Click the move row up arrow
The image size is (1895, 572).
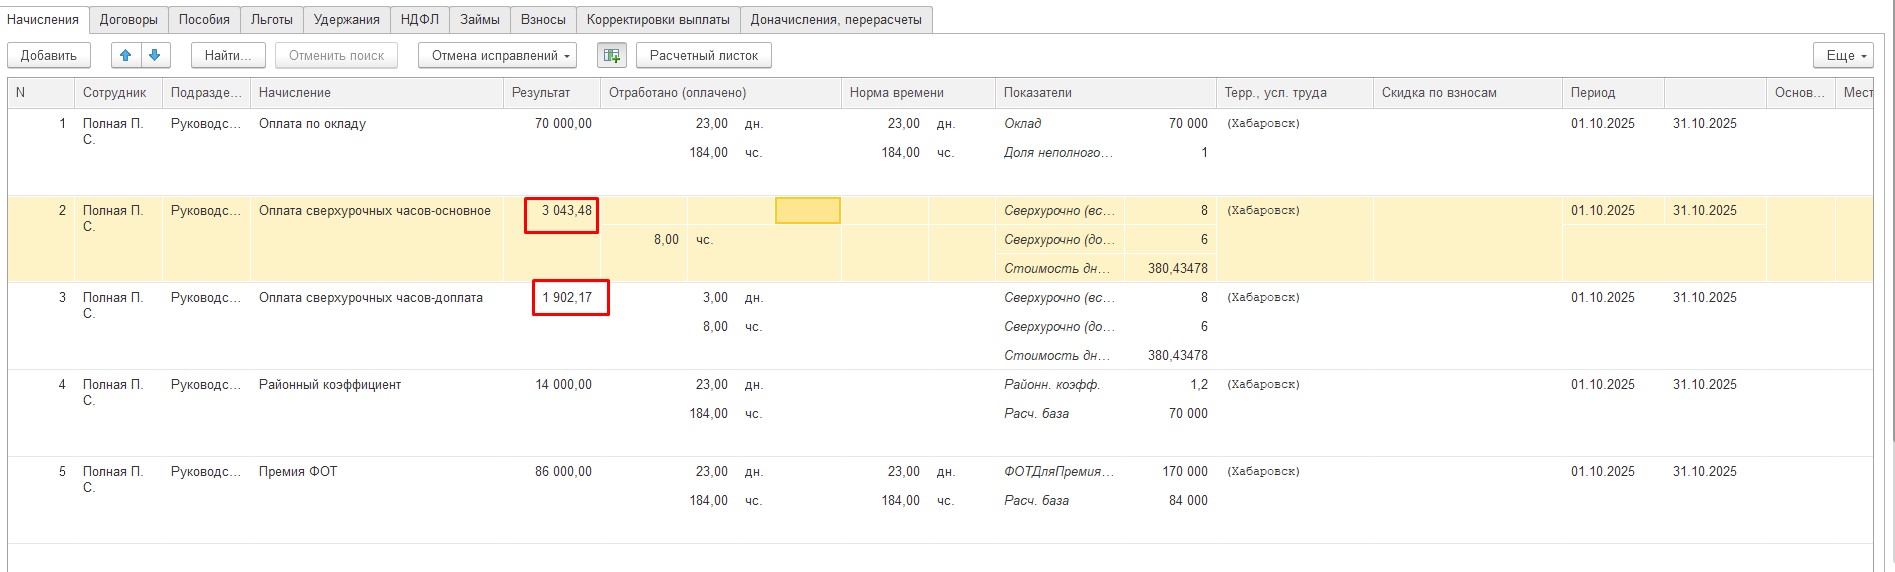126,56
